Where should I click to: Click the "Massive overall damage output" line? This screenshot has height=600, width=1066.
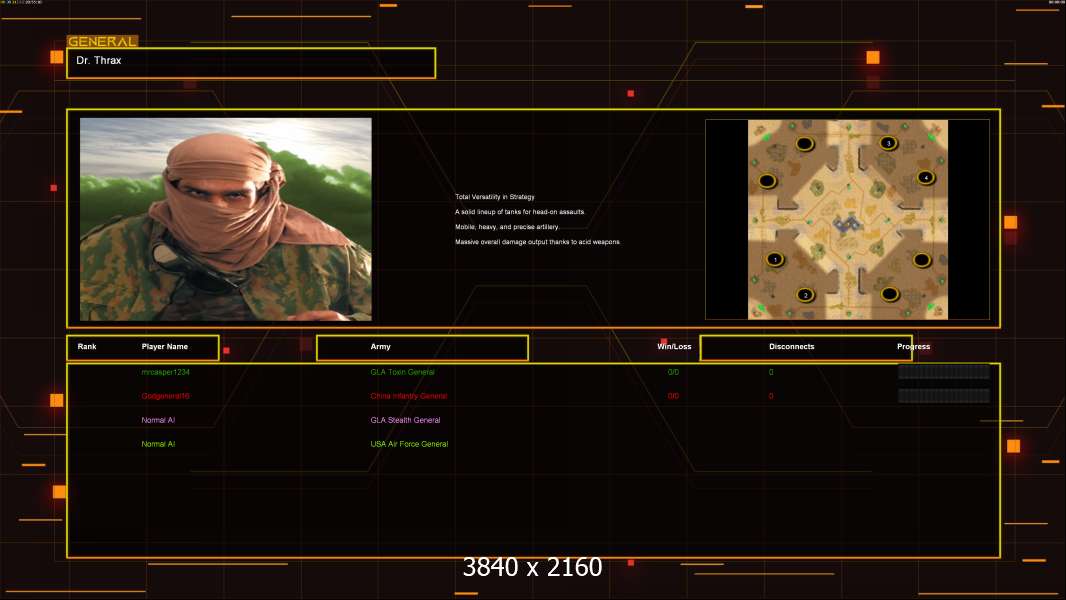538,242
